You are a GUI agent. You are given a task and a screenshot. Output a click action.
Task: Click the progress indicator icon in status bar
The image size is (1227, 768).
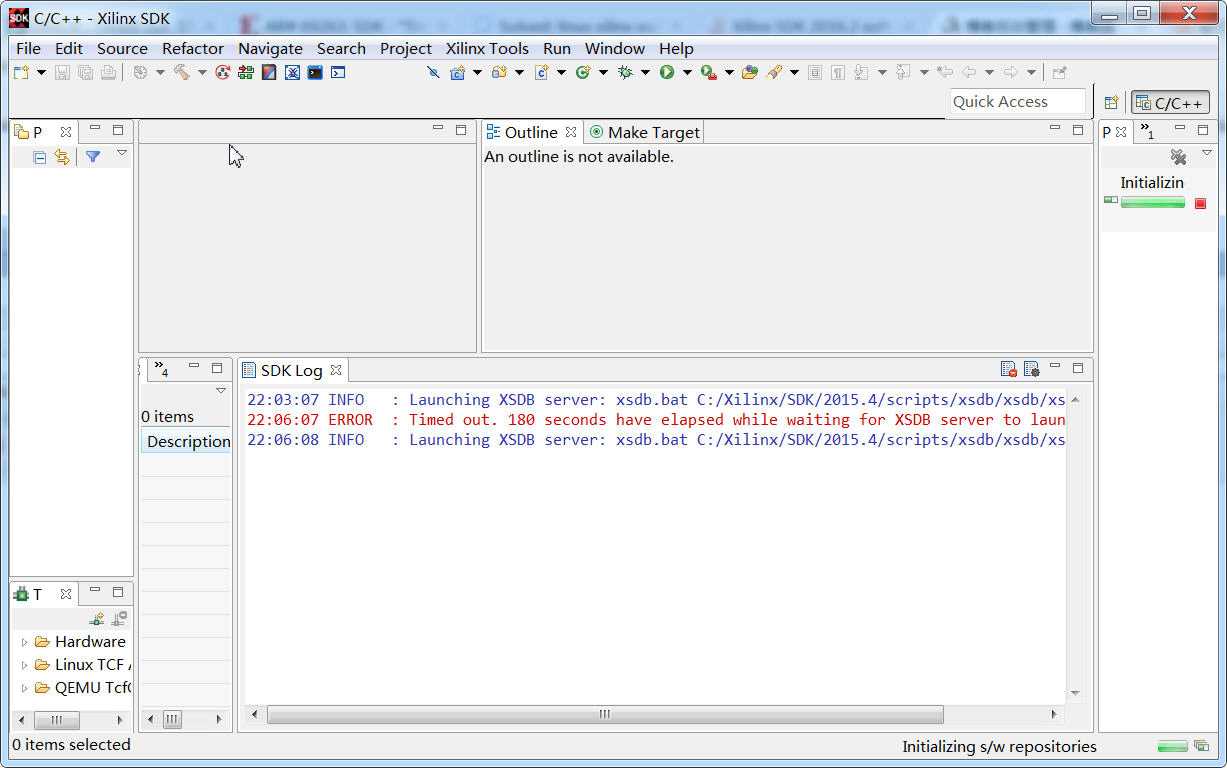point(1201,746)
